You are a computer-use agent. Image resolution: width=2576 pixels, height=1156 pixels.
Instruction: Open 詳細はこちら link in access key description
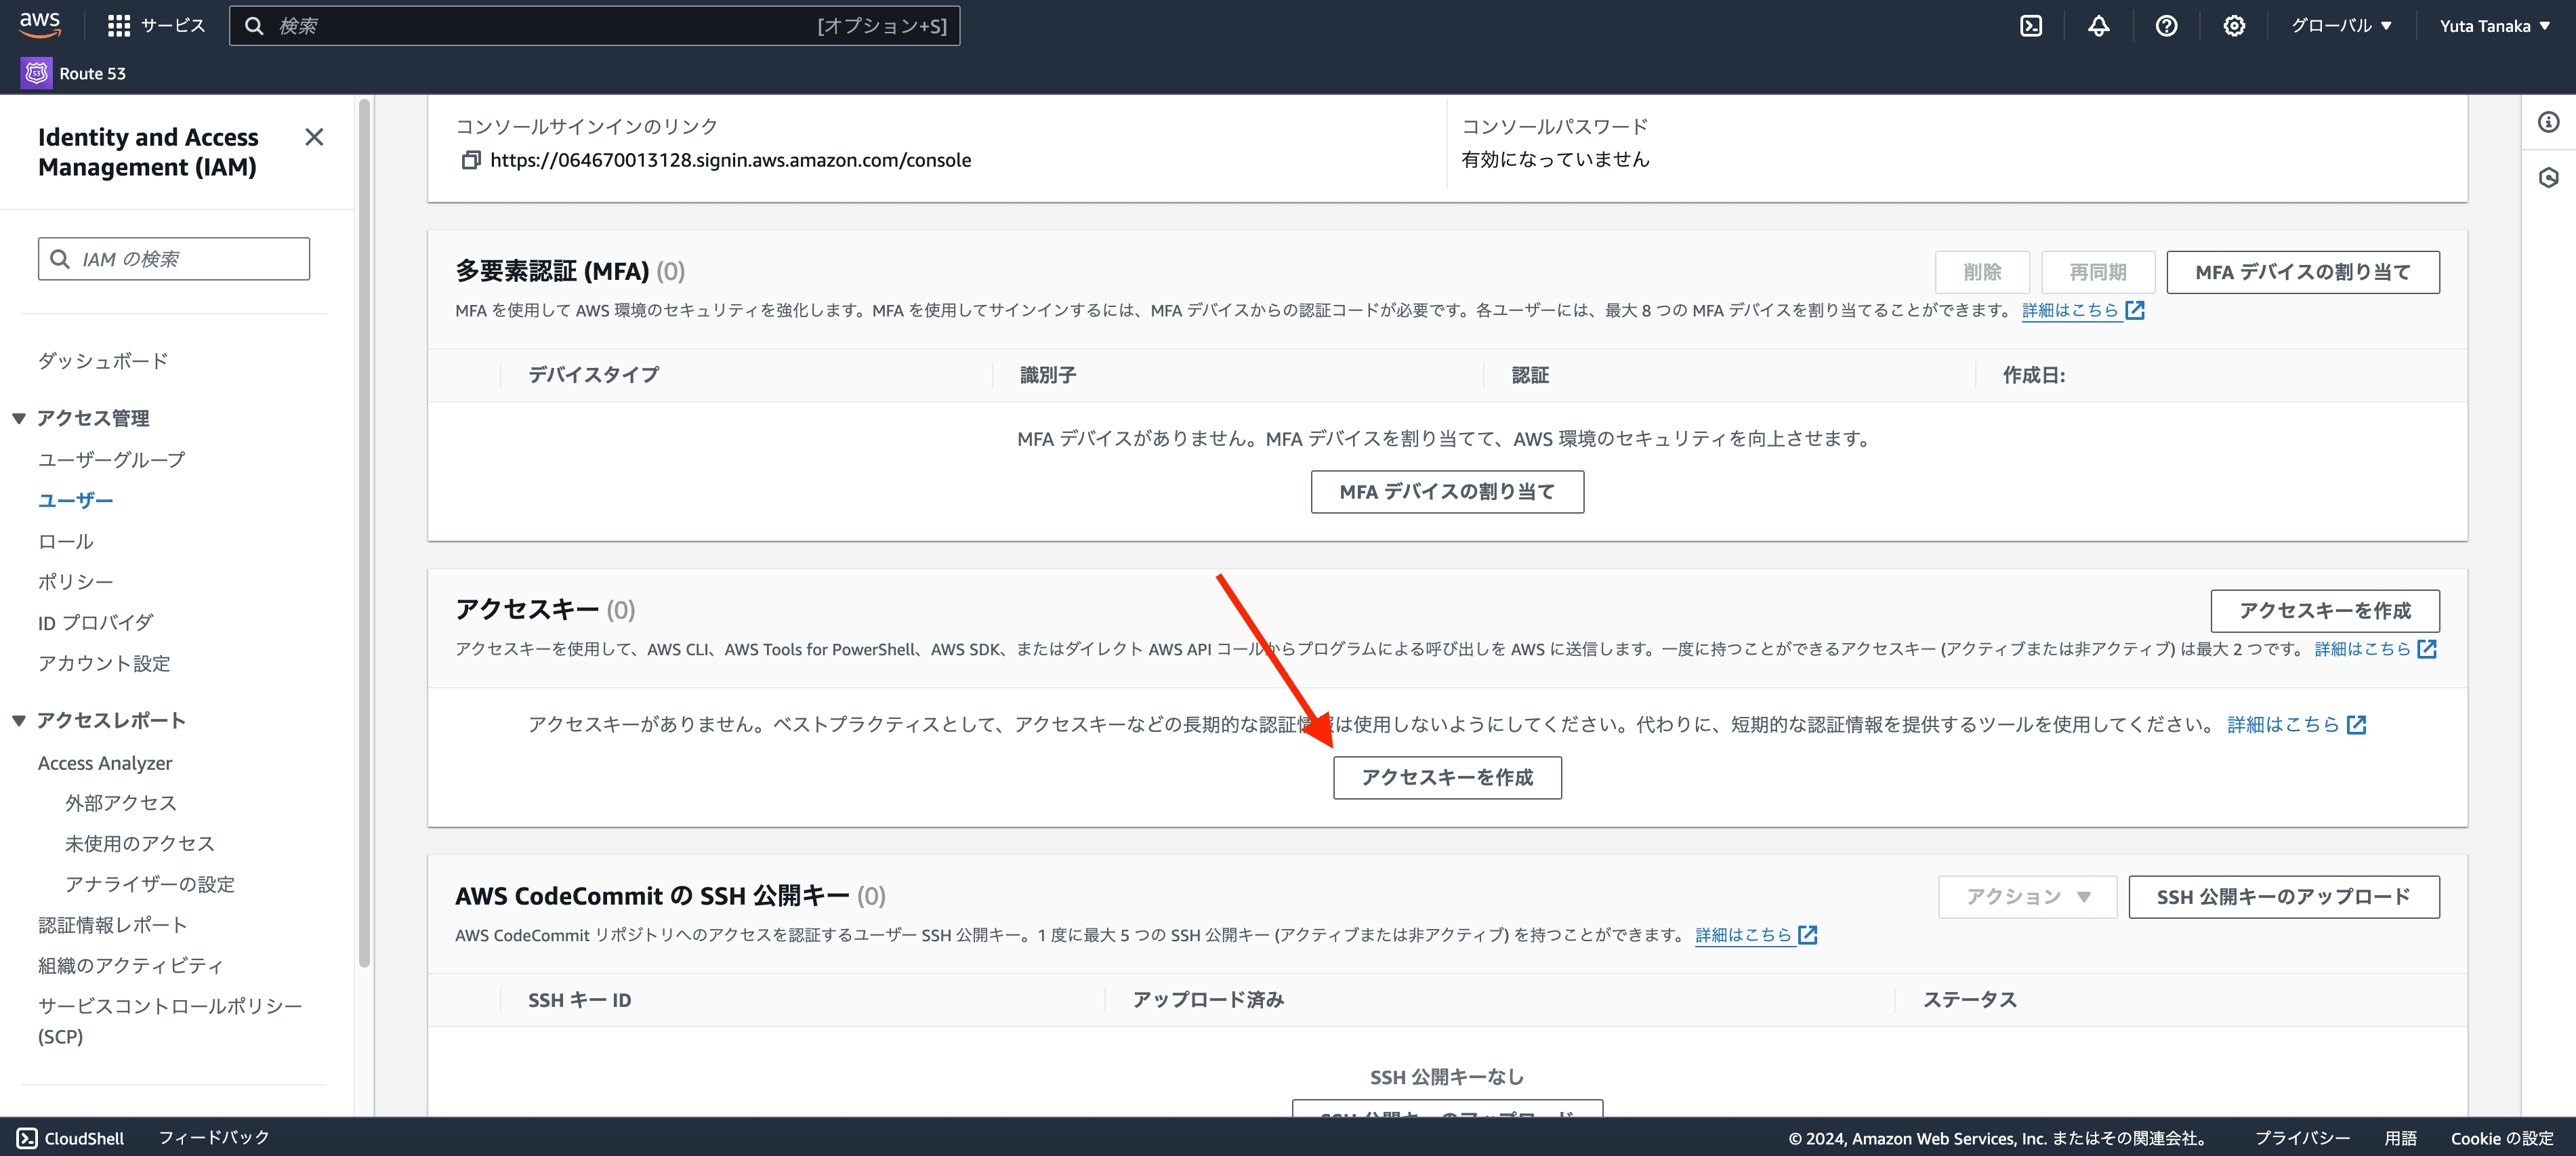click(x=2362, y=649)
